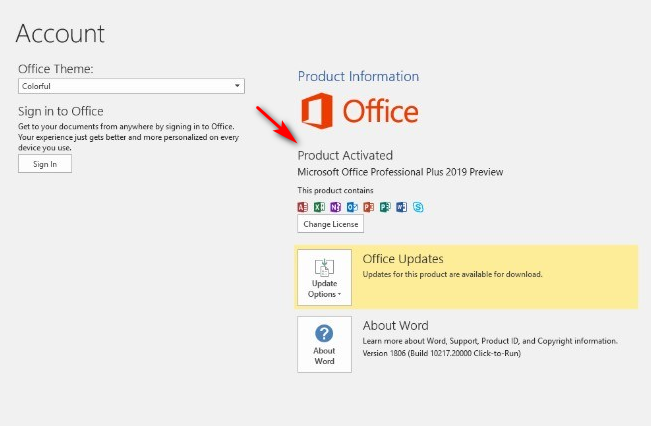Viewport: 651px width, 426px height.
Task: Click the Skype for Business icon
Action: coord(418,207)
